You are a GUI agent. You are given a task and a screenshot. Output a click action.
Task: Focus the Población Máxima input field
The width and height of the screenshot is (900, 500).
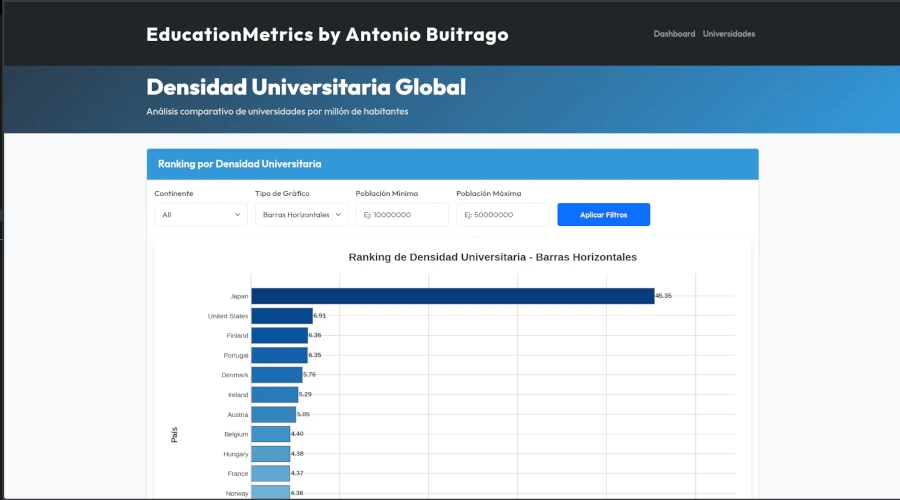point(503,215)
